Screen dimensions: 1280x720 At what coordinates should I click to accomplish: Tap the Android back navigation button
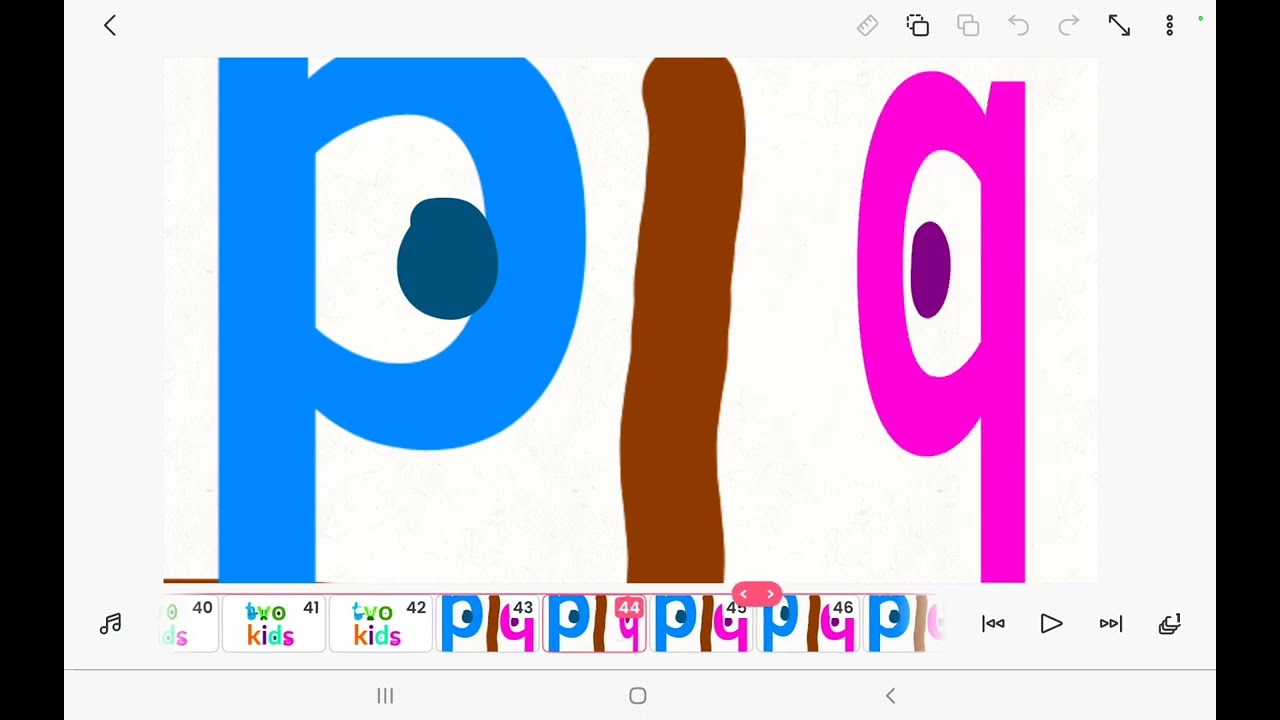(x=890, y=696)
